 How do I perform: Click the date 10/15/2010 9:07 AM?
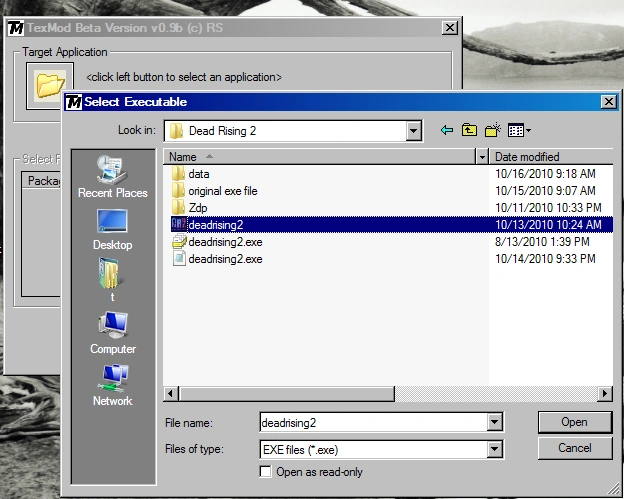[x=545, y=191]
